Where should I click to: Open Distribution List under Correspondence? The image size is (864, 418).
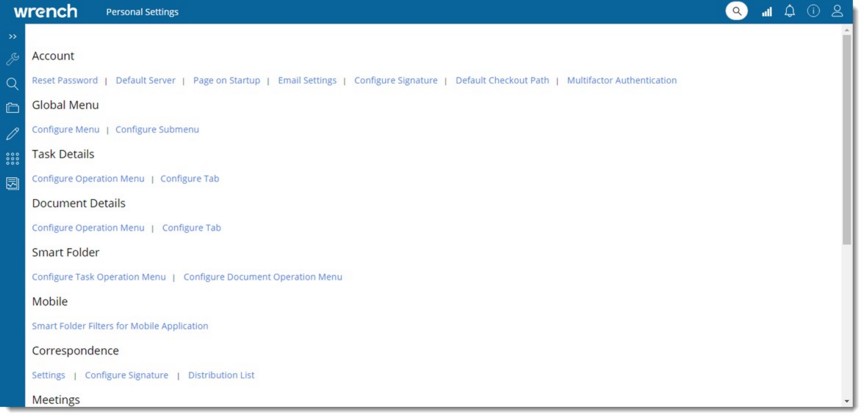[x=221, y=375]
